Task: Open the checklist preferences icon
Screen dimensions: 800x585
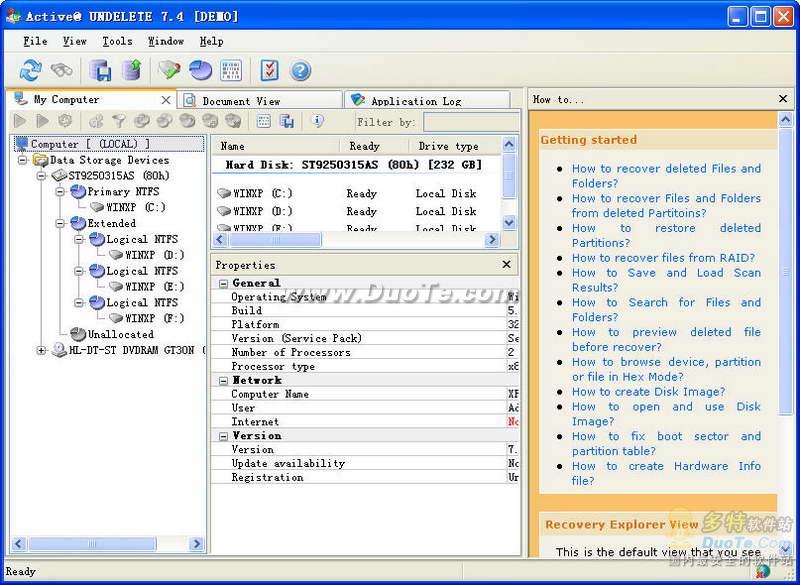Action: (x=269, y=70)
